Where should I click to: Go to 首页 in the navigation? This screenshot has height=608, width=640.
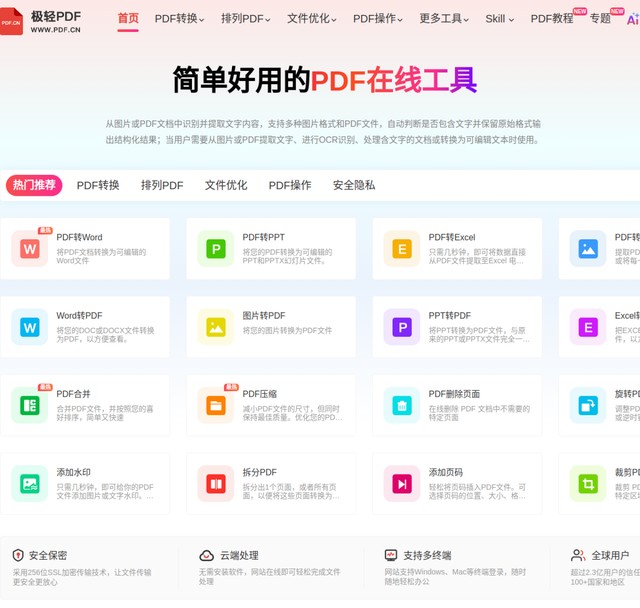tap(128, 18)
